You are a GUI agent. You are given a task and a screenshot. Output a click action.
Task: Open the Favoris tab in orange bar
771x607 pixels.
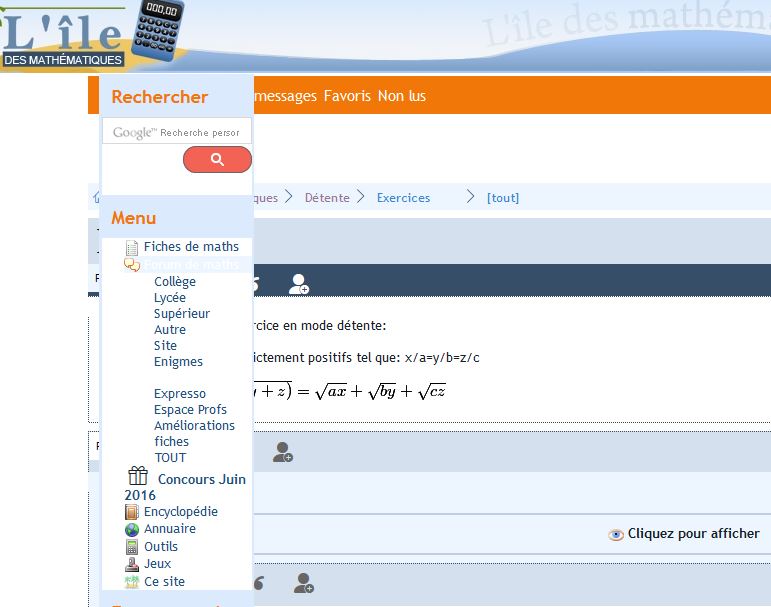348,96
